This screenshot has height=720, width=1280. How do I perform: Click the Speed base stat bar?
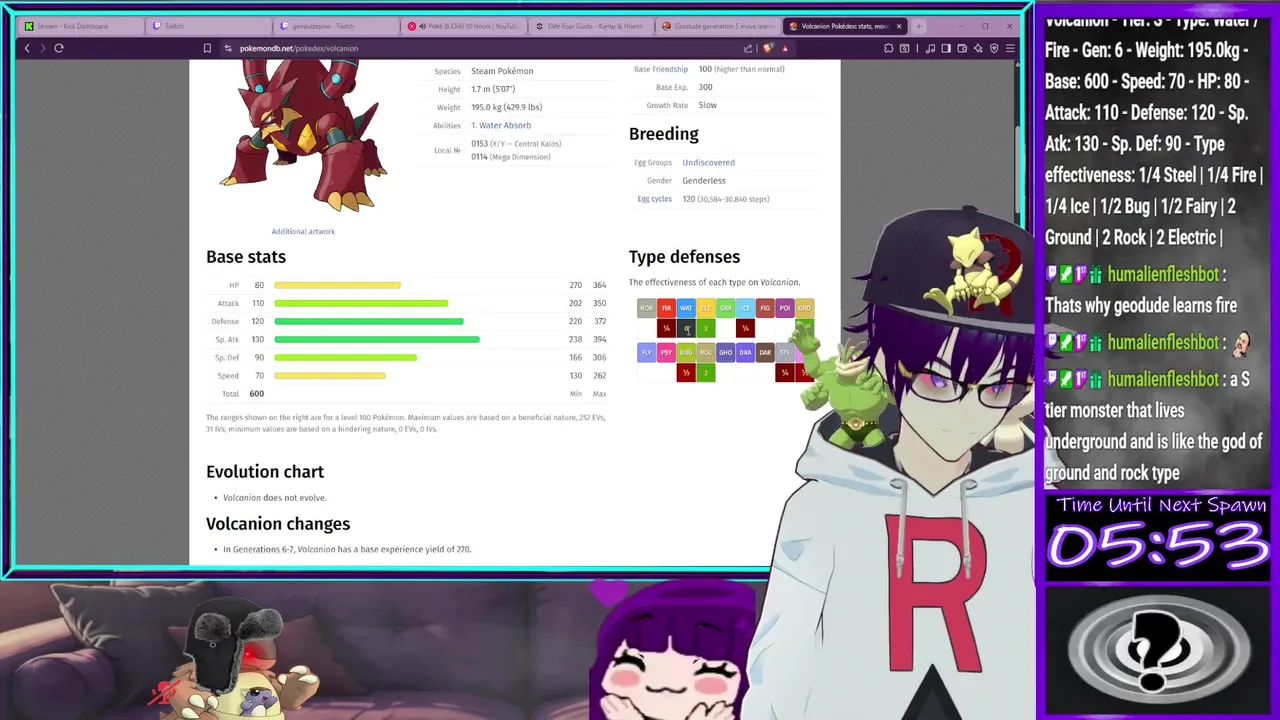point(330,375)
